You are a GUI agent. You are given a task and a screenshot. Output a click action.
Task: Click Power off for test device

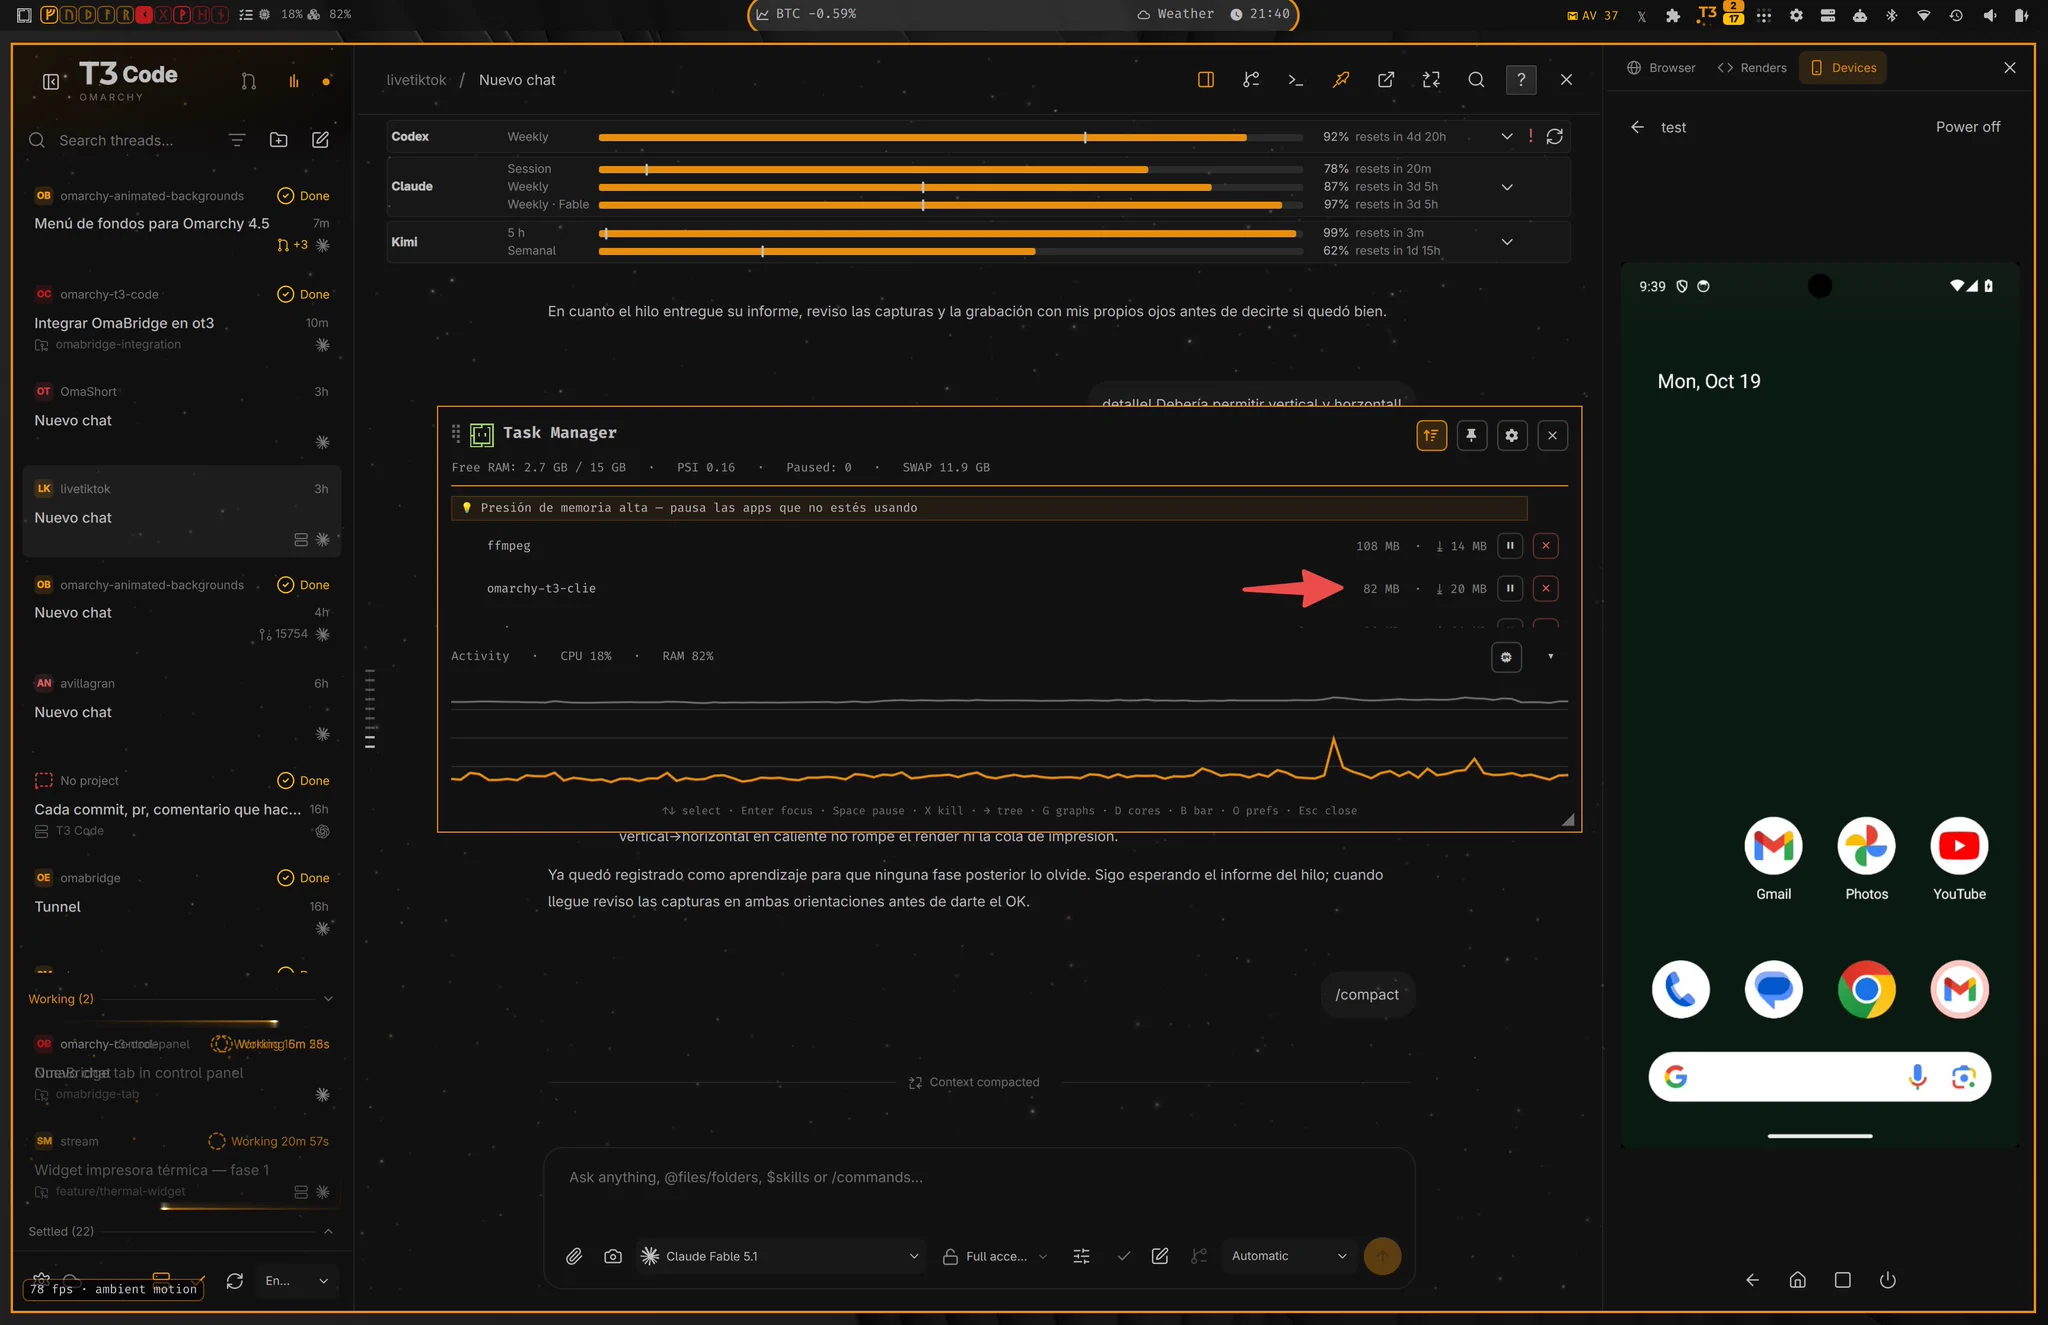pyautogui.click(x=1968, y=127)
